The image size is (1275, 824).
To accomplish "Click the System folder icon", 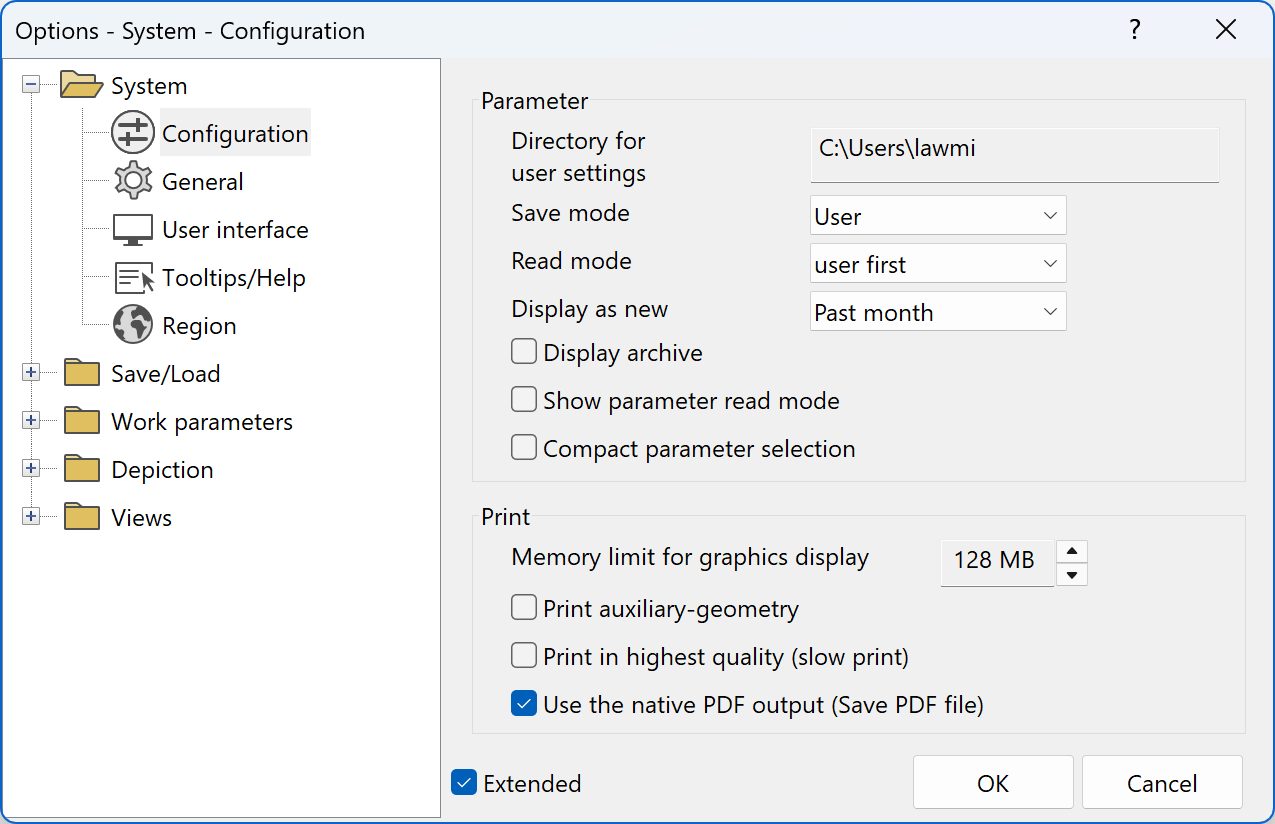I will 80,85.
